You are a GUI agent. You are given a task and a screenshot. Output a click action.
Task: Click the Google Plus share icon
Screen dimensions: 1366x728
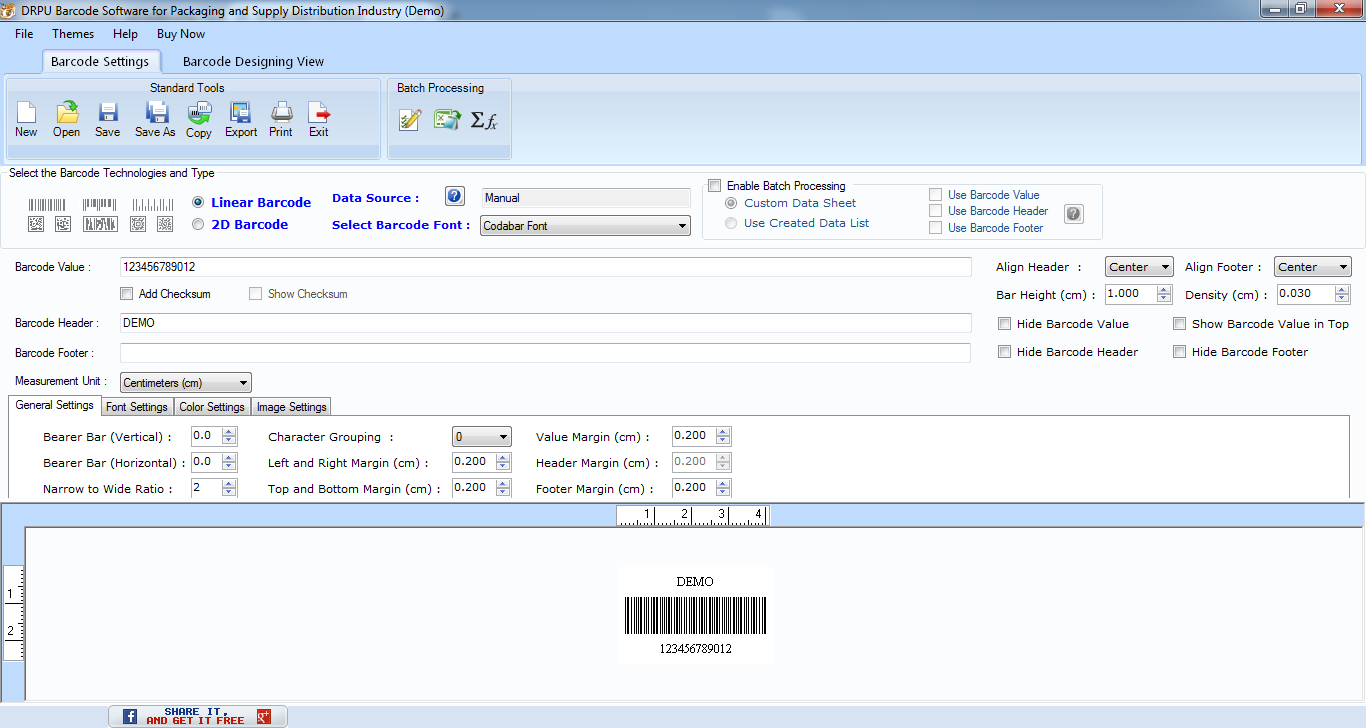pyautogui.click(x=264, y=716)
